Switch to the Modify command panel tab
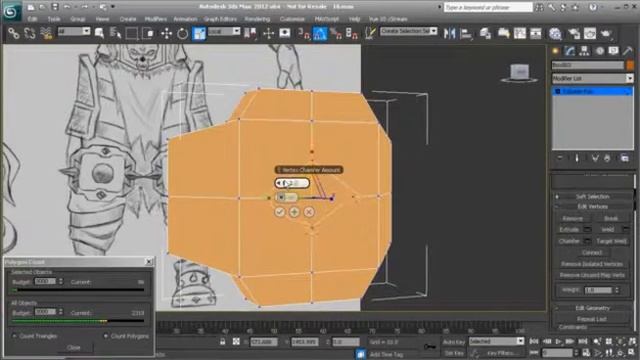The width and height of the screenshot is (640, 360). pos(570,51)
